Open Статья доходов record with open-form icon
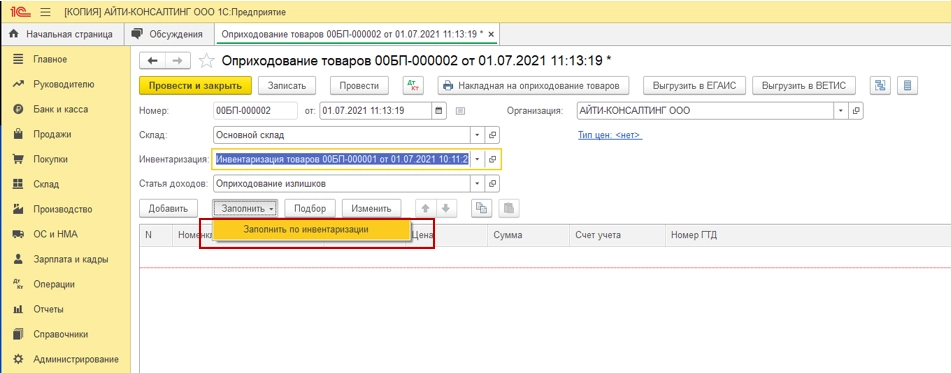951x373 pixels. 492,183
